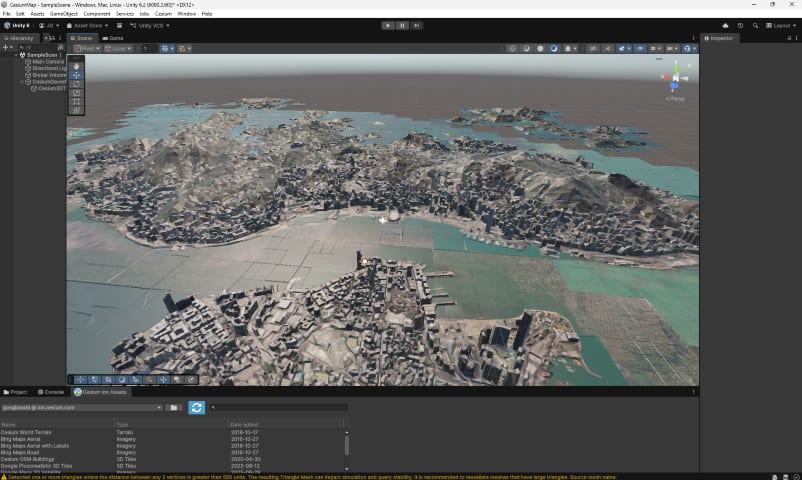Switch to the Hierarchy tab
The height and width of the screenshot is (480, 802).
coord(19,38)
